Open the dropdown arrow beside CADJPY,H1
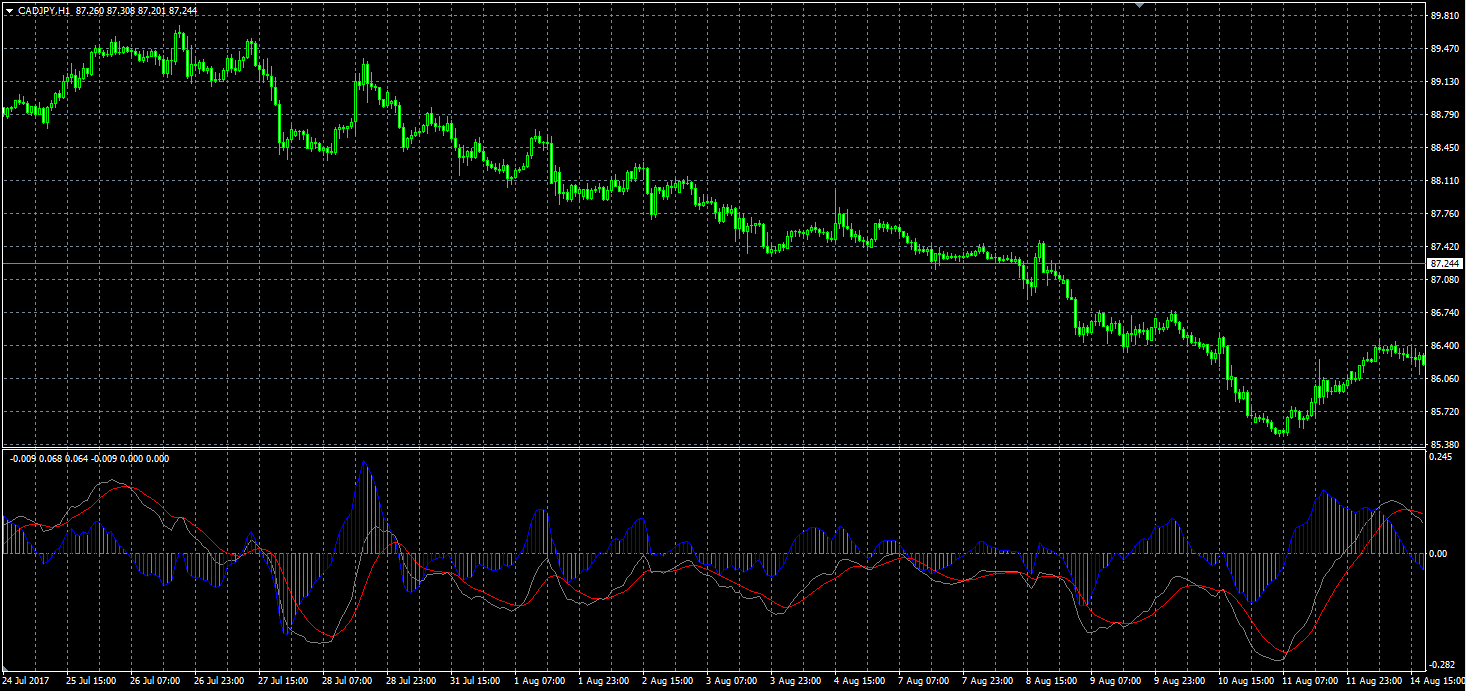Viewport: 1466px width, 691px height. 8,10
